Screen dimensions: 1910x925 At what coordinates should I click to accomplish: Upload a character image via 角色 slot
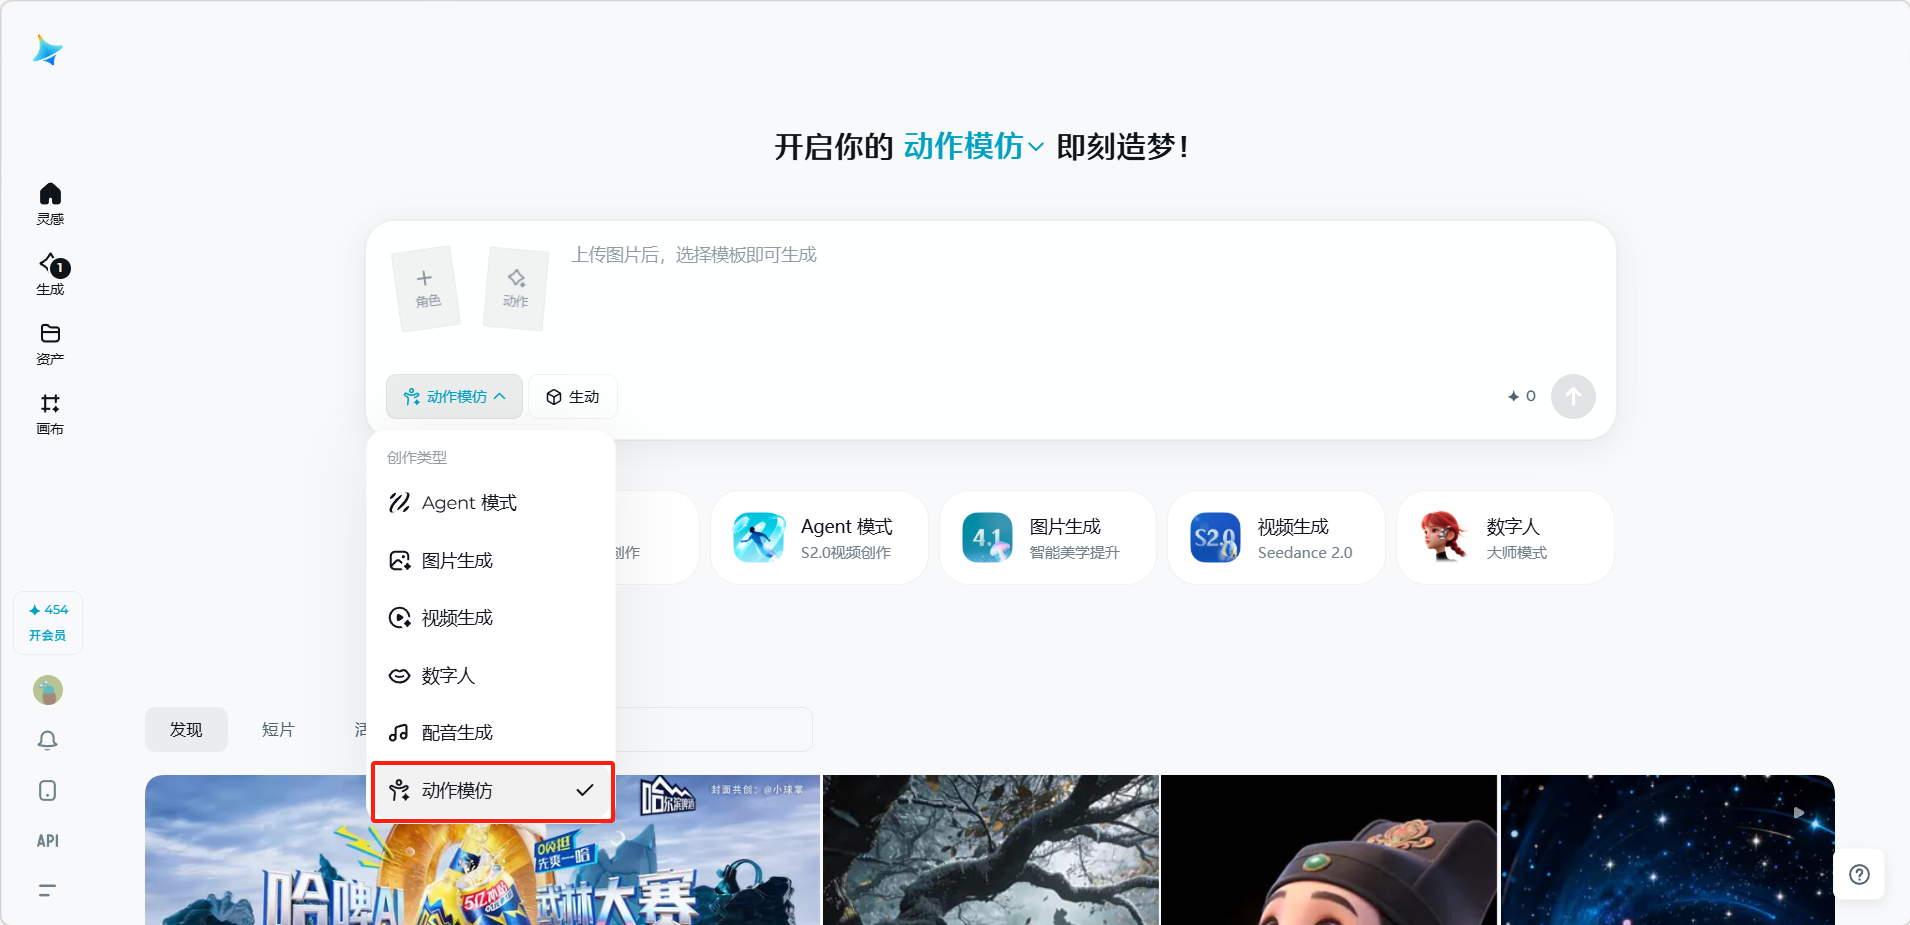tap(426, 288)
